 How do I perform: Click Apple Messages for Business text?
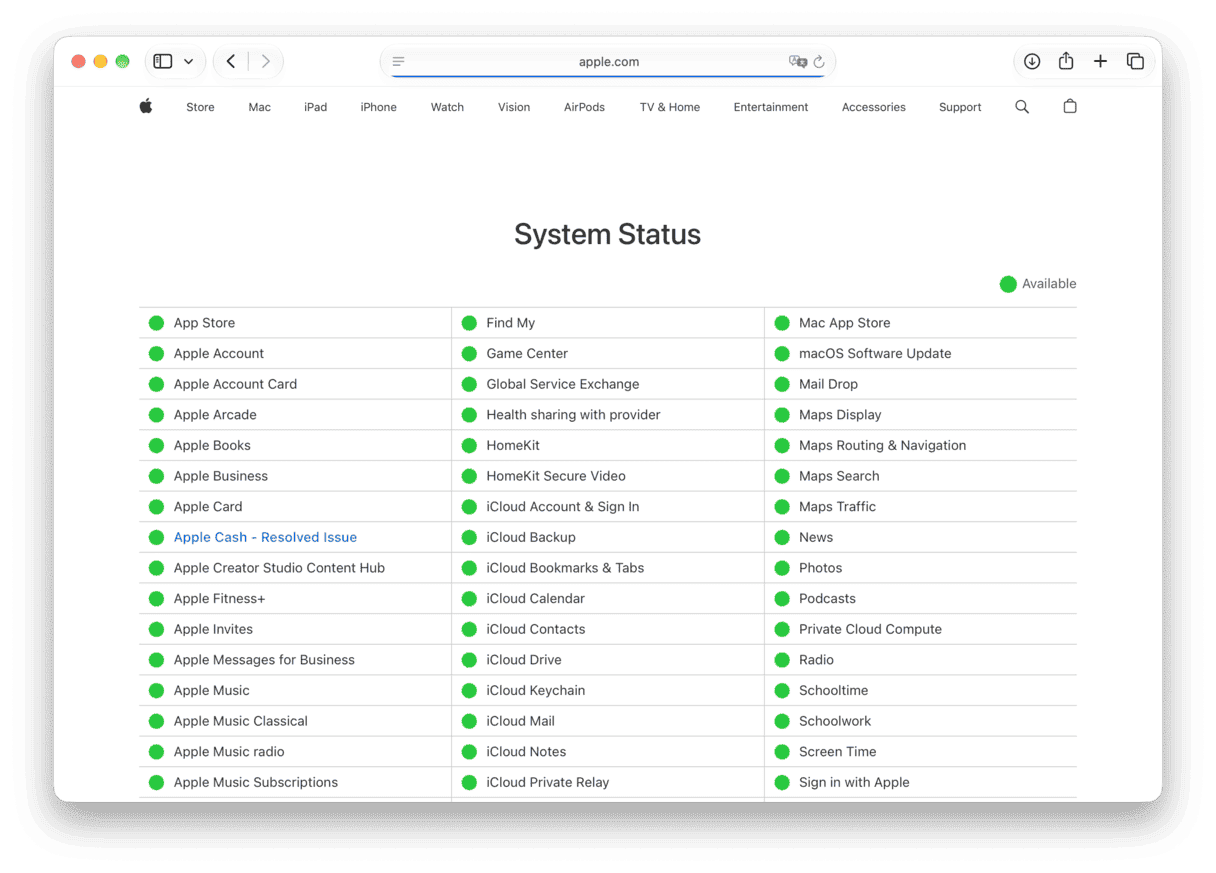264,660
